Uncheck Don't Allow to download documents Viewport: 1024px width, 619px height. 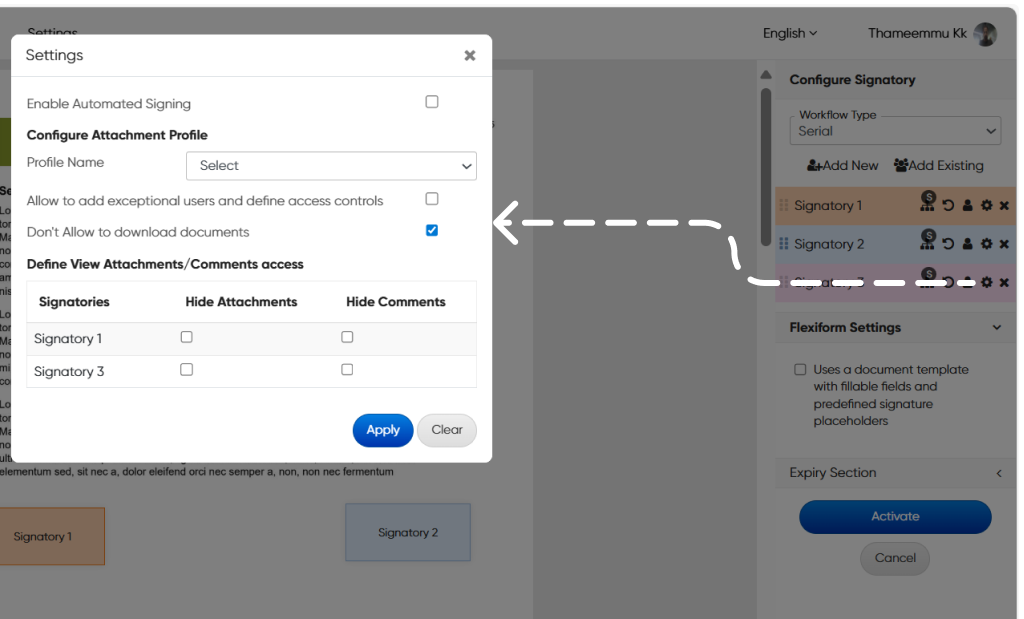(x=432, y=230)
